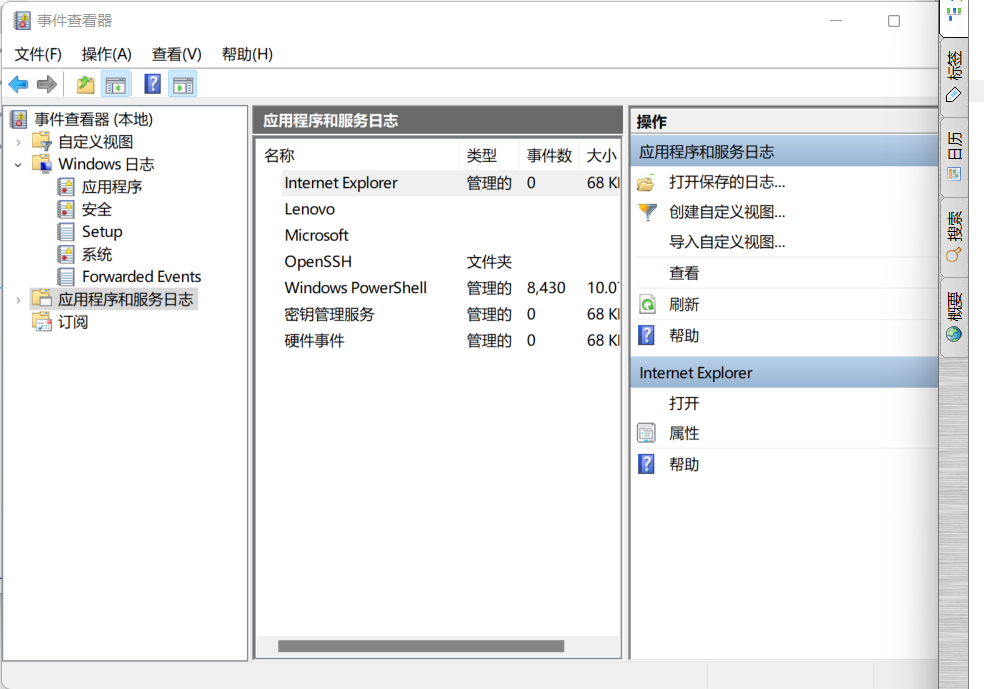Maximize the 事件查看器 window
Screen dimensions: 984x689
click(894, 21)
